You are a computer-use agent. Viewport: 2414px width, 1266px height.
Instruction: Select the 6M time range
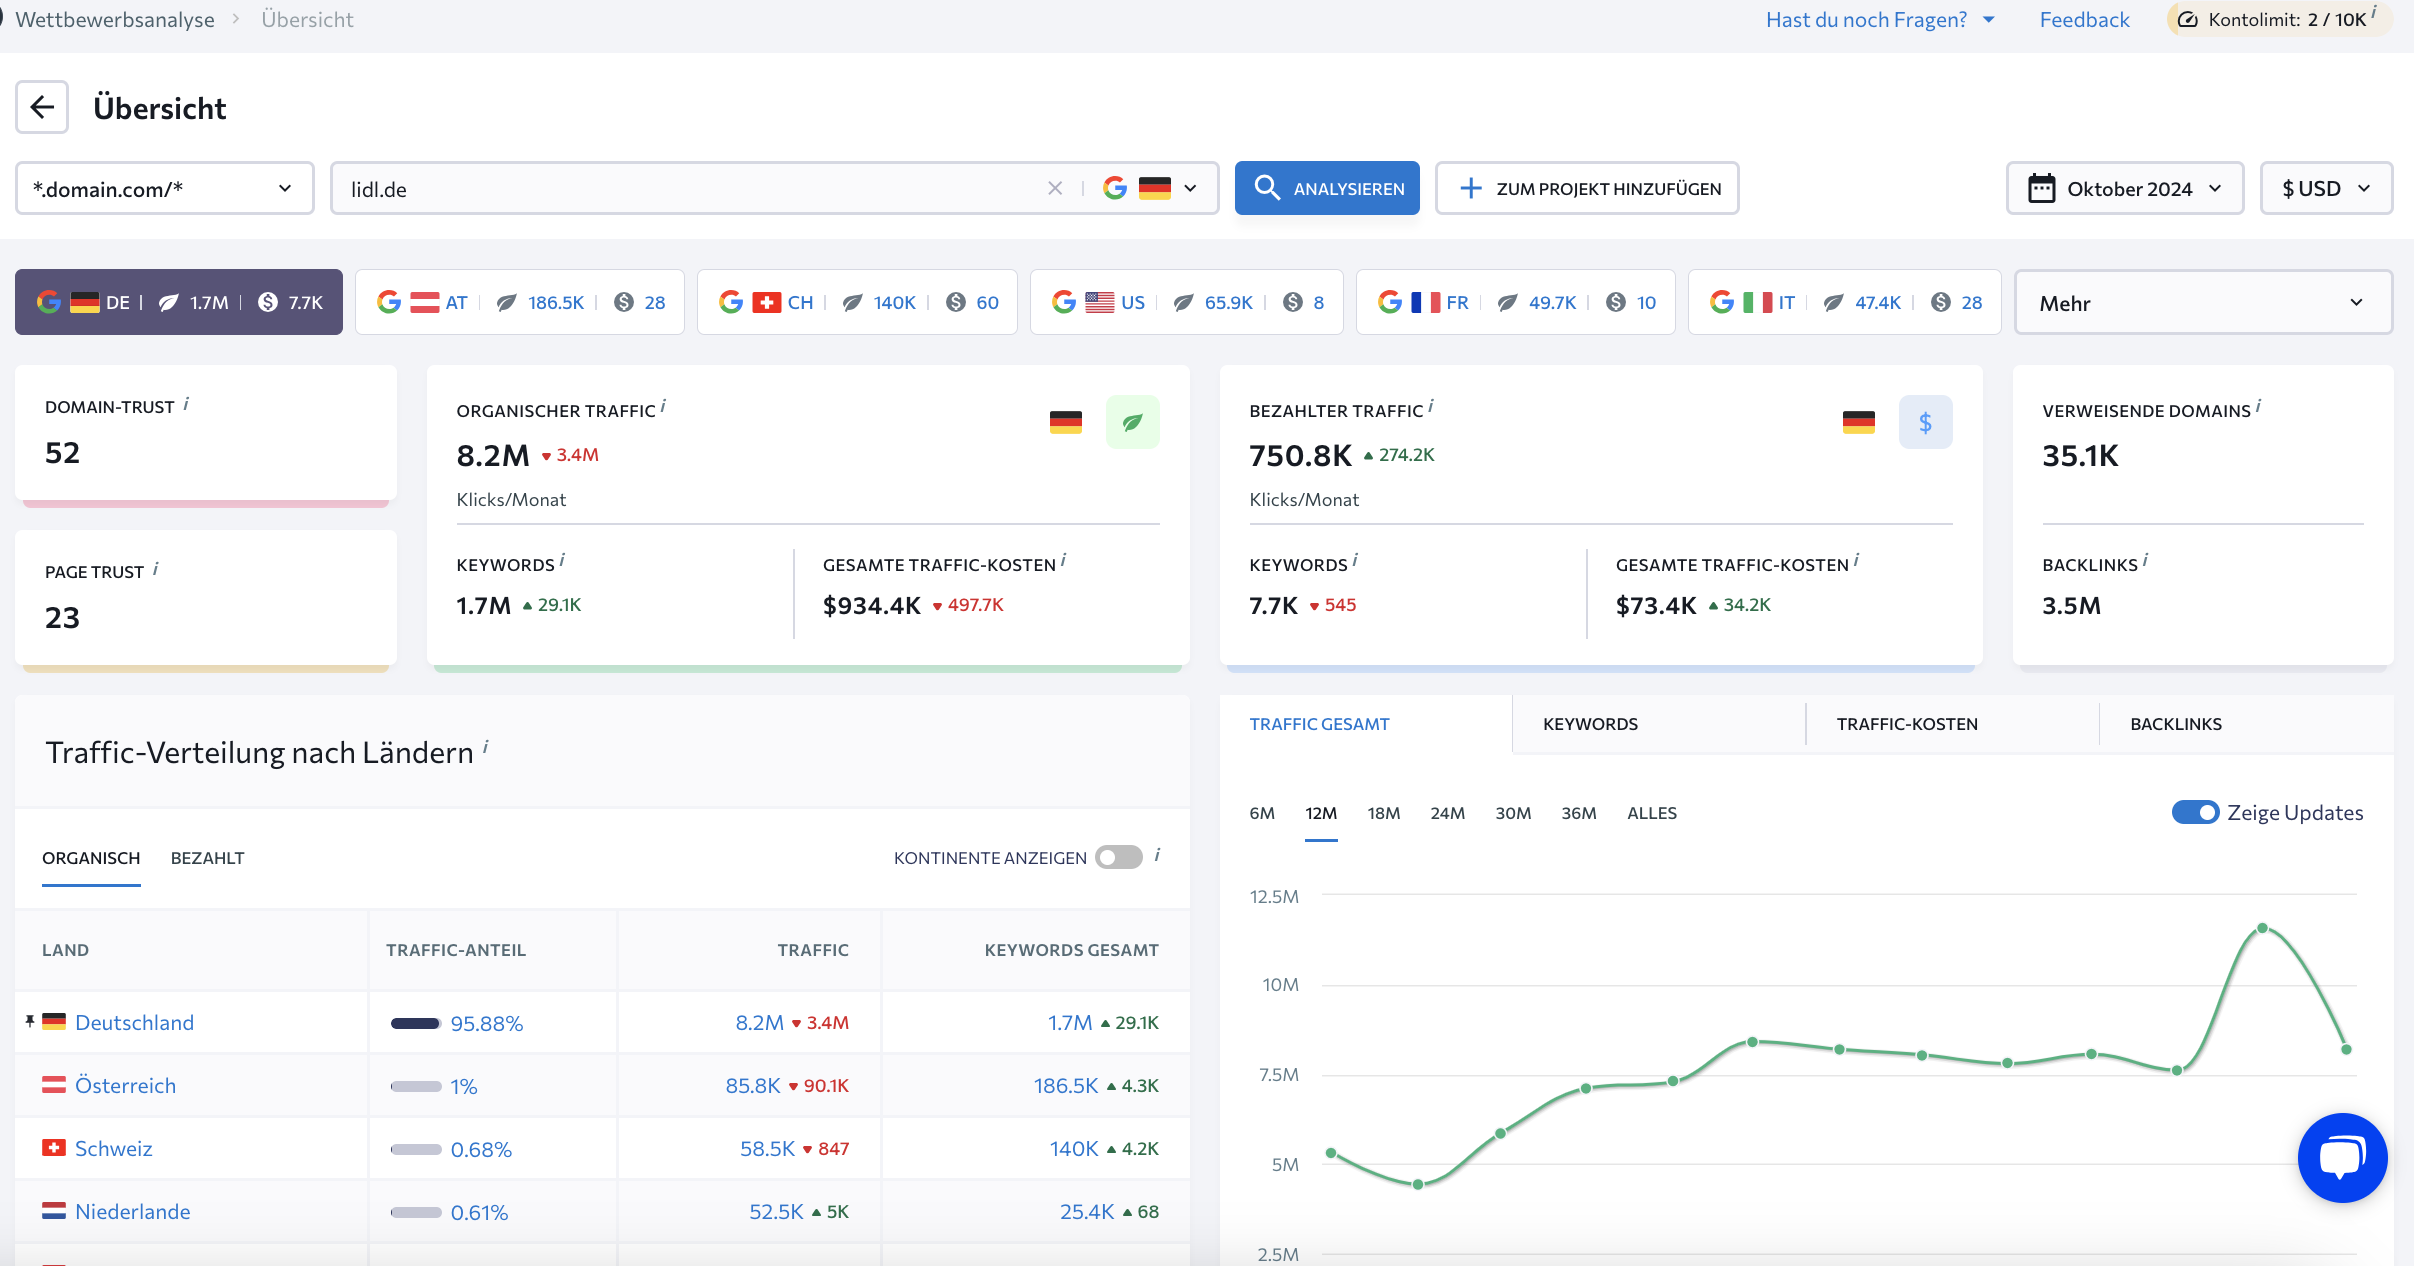point(1262,813)
